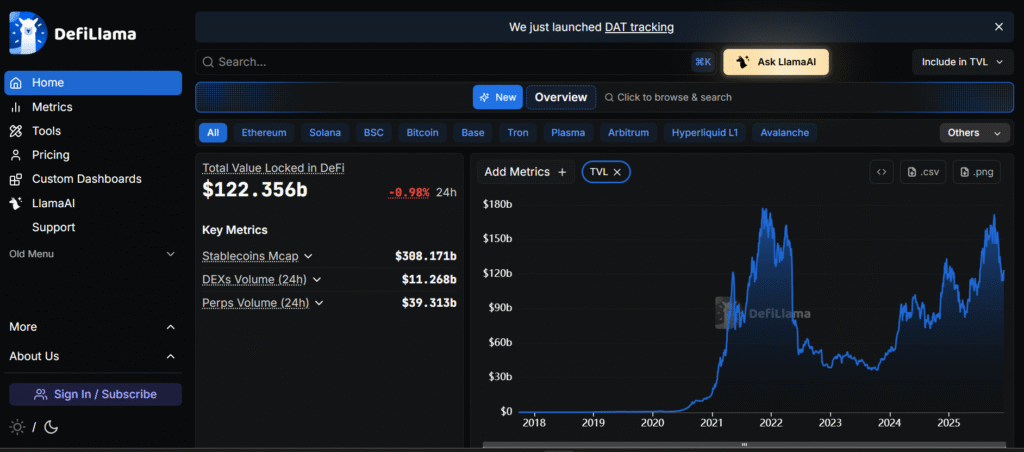Switch to light theme sun icon

pos(18,428)
